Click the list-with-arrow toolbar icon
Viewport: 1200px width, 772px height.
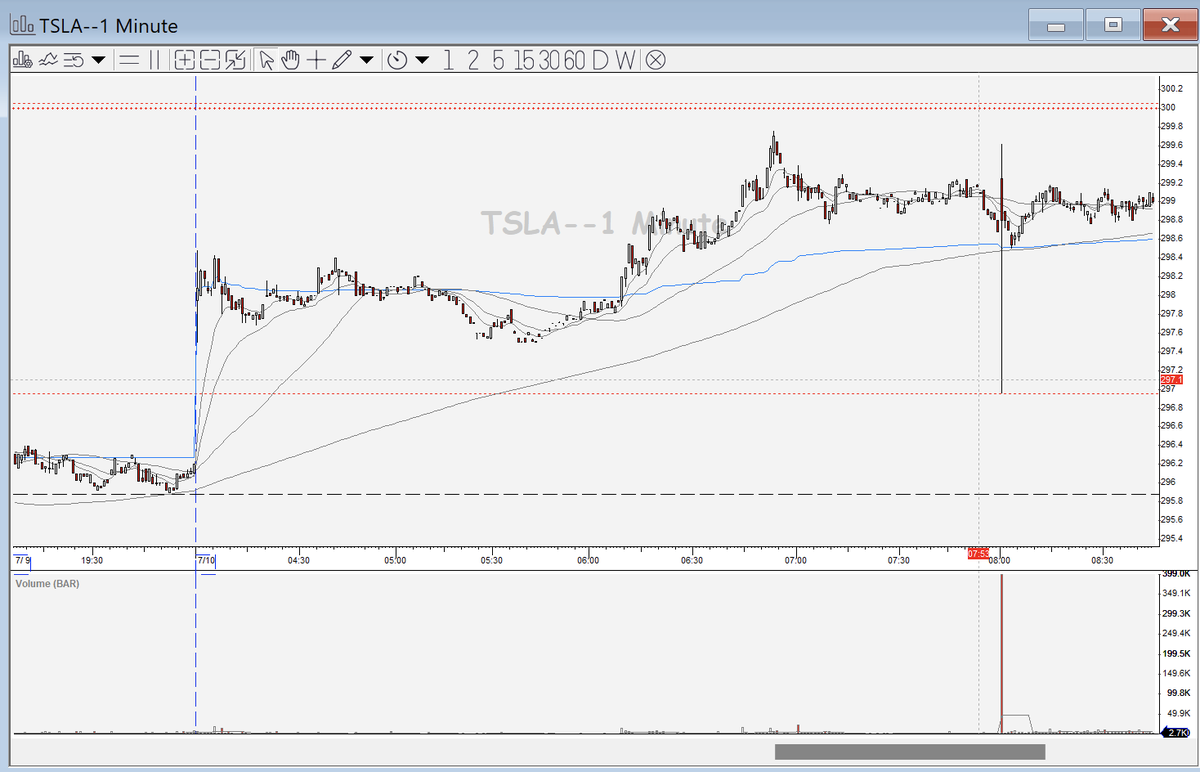tap(74, 60)
